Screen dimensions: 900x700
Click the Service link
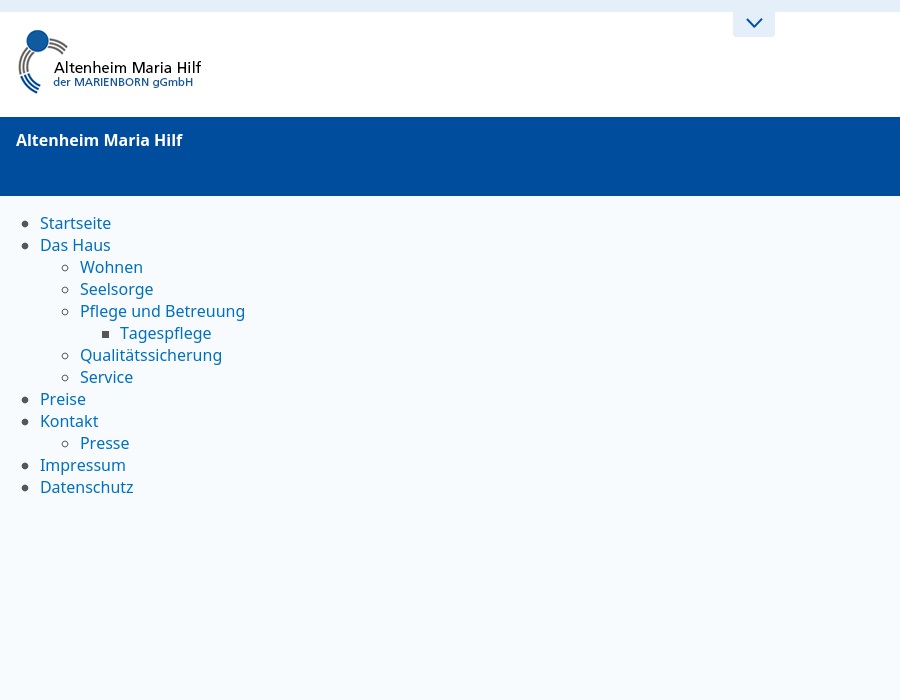point(106,377)
